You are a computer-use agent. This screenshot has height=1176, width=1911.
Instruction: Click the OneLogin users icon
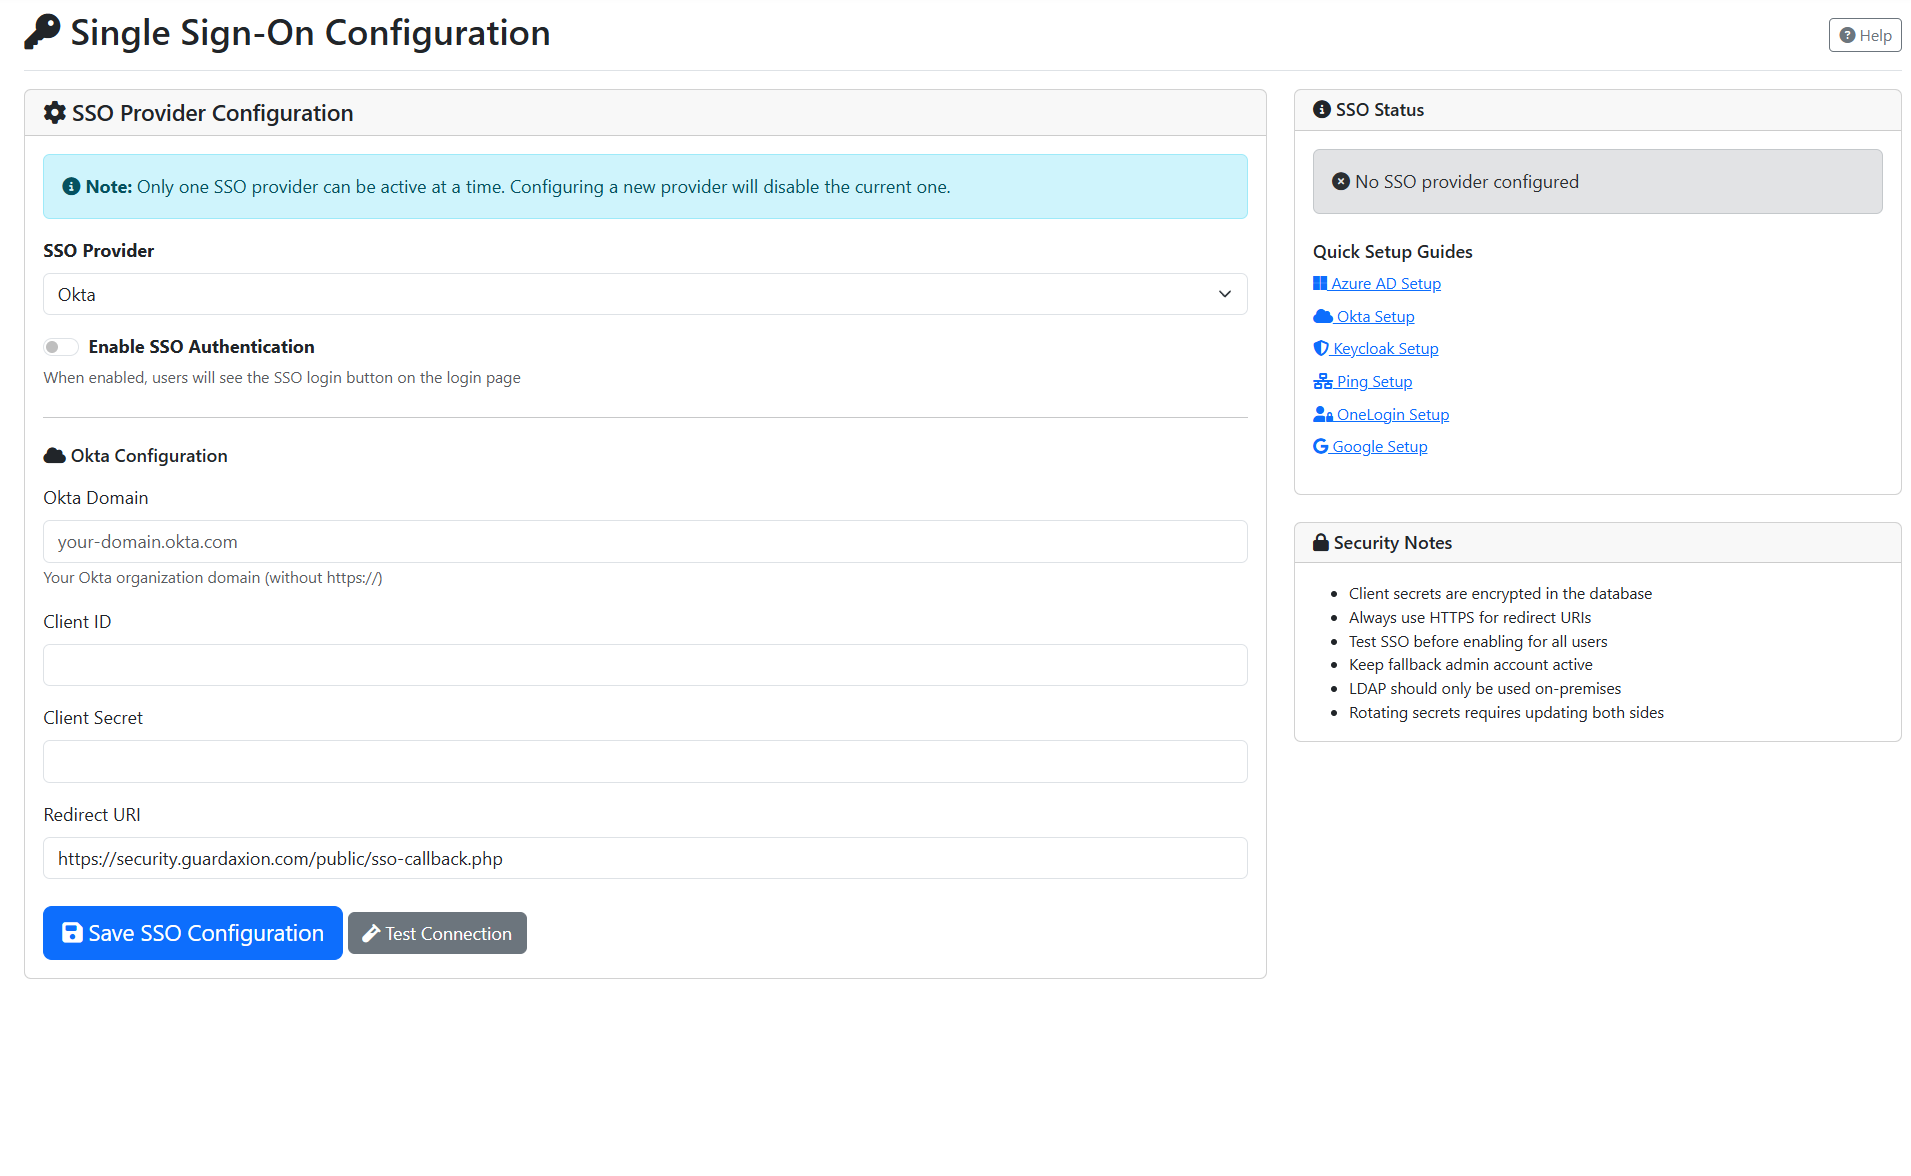pyautogui.click(x=1323, y=413)
